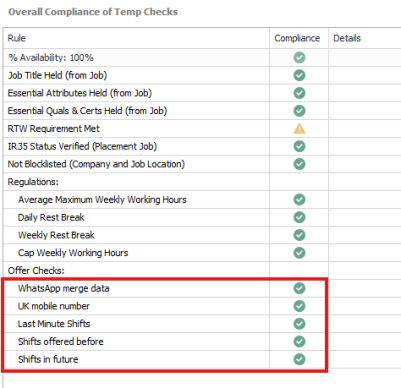Select 'UK mobile number' rule text
The image size is (401, 388).
[x=54, y=306]
